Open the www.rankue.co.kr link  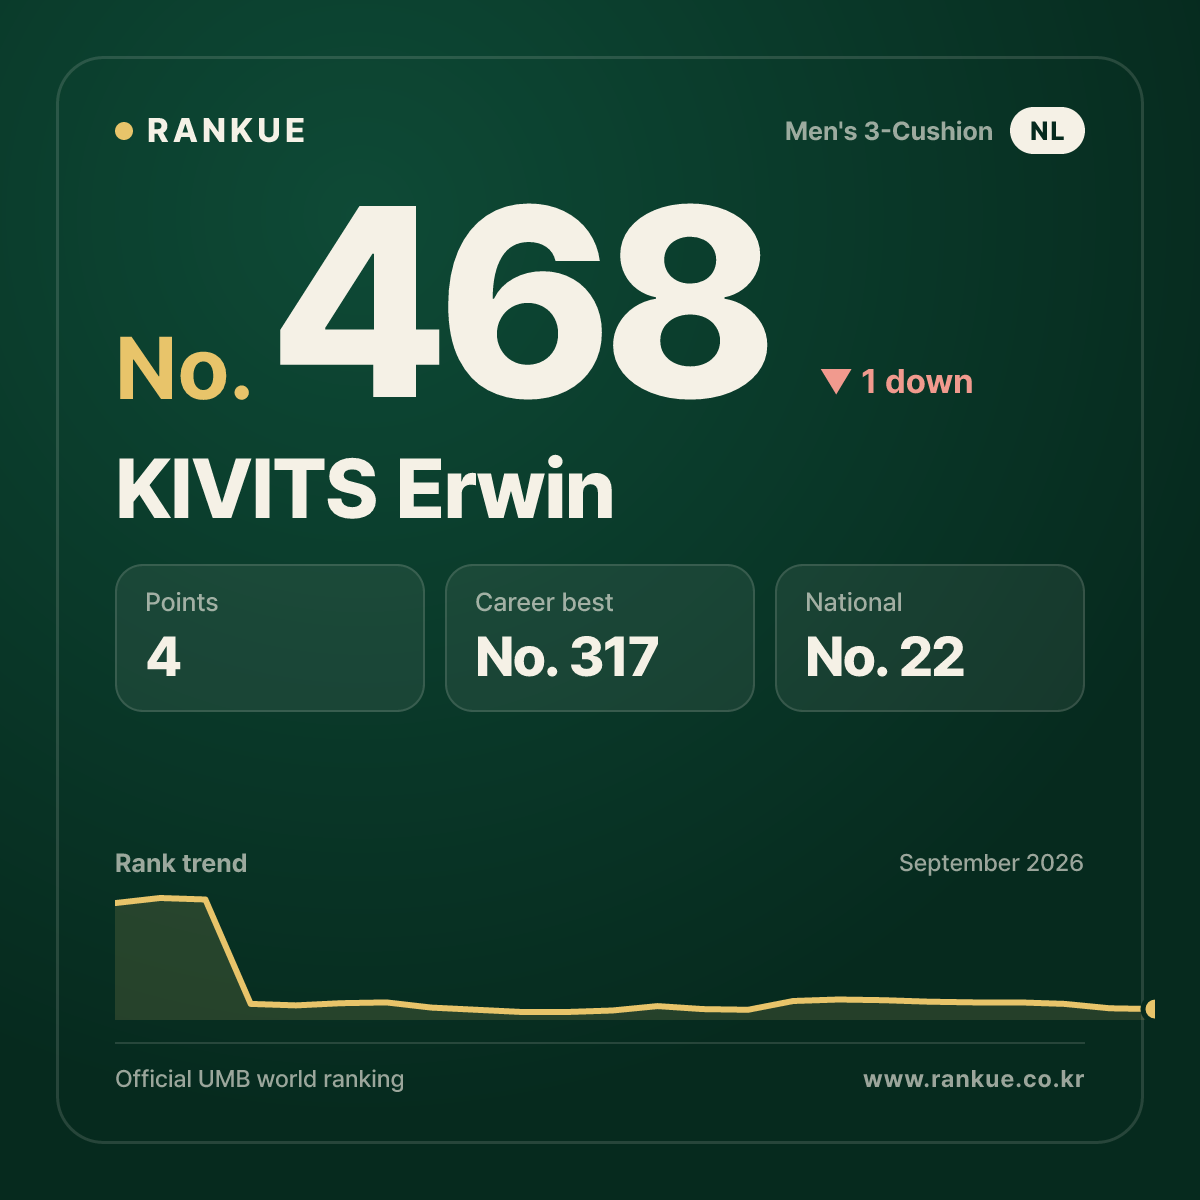point(974,1079)
